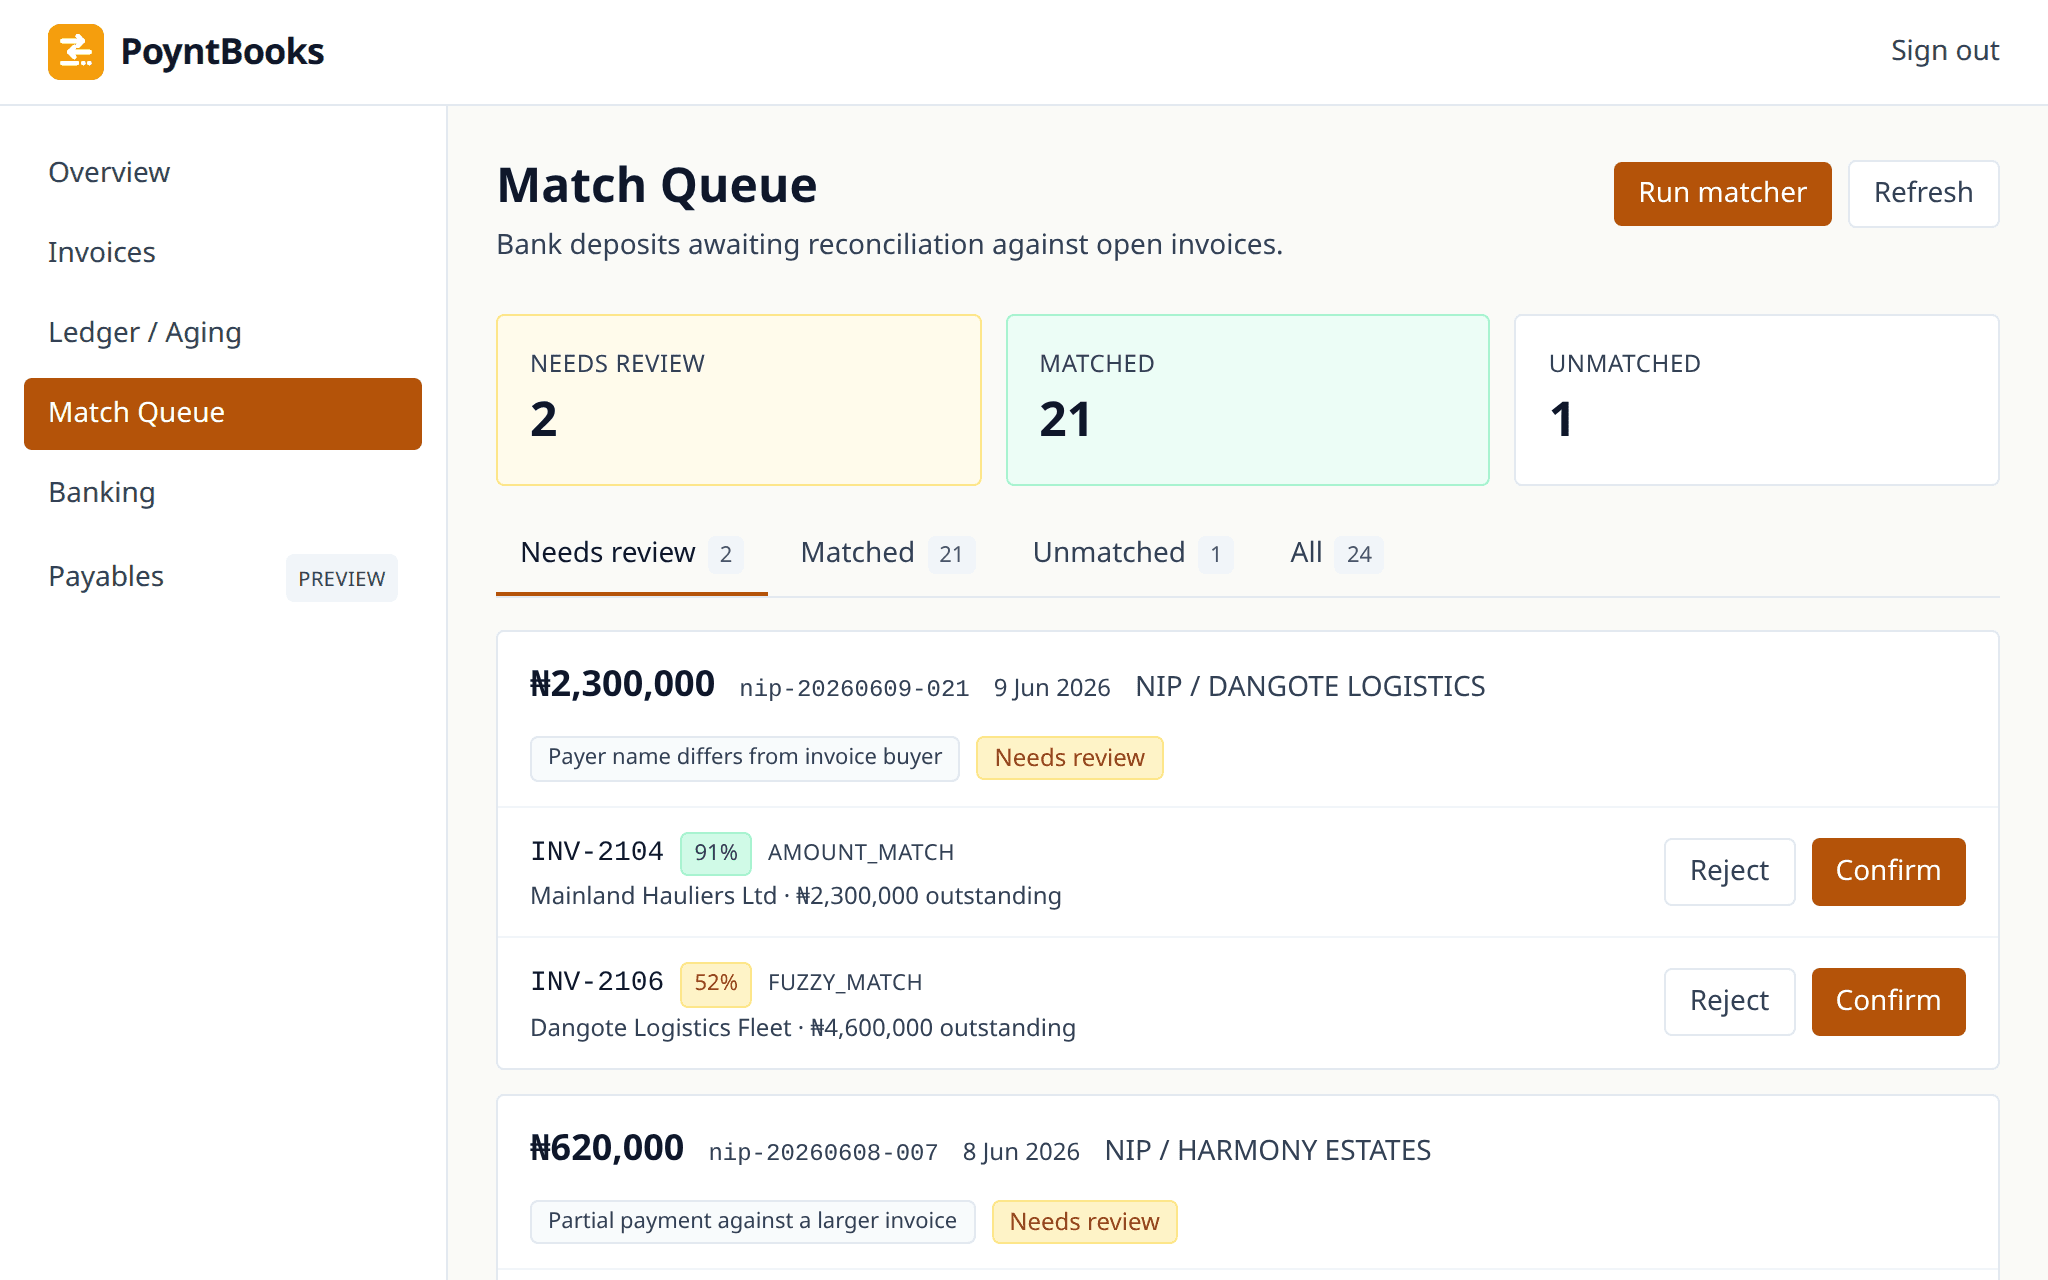Click the ₦620,000 deposit amount
2048x1280 pixels.
tap(607, 1149)
